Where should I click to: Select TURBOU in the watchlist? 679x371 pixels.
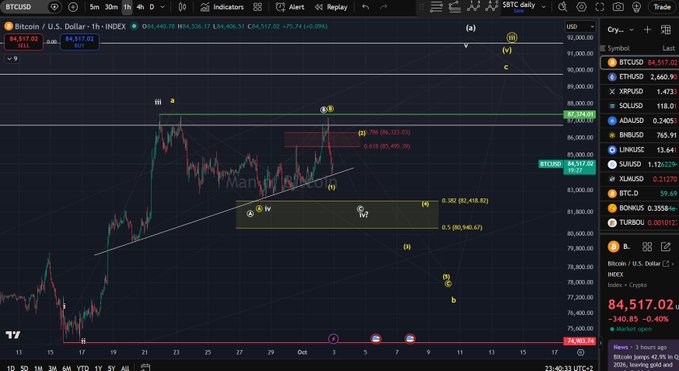(x=640, y=223)
